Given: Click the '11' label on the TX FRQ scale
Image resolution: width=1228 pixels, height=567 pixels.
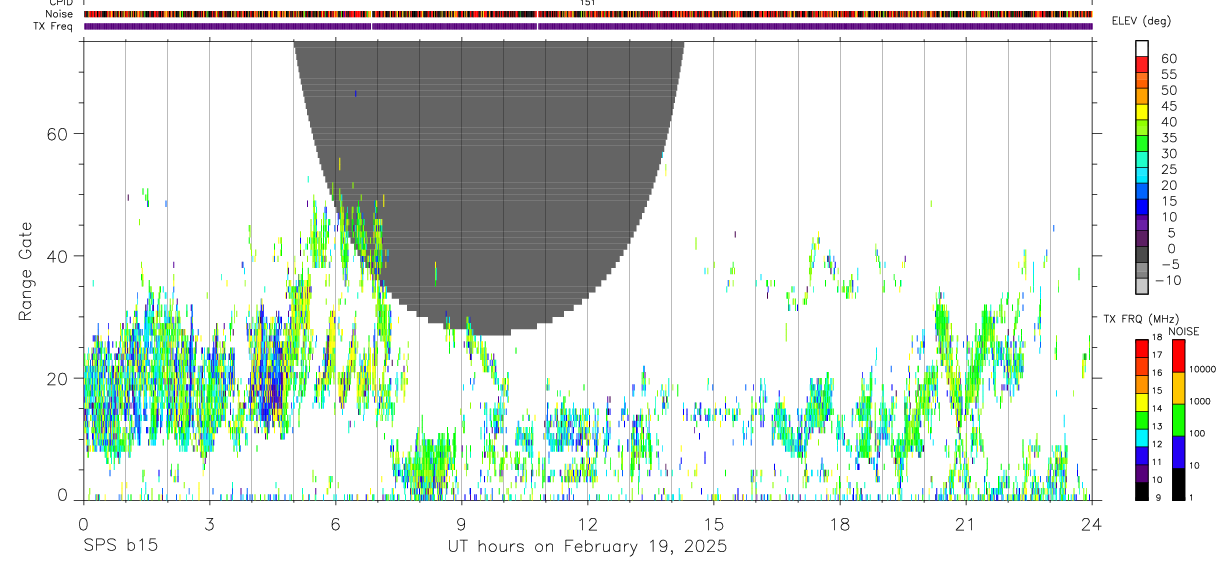Looking at the screenshot, I should [1157, 463].
